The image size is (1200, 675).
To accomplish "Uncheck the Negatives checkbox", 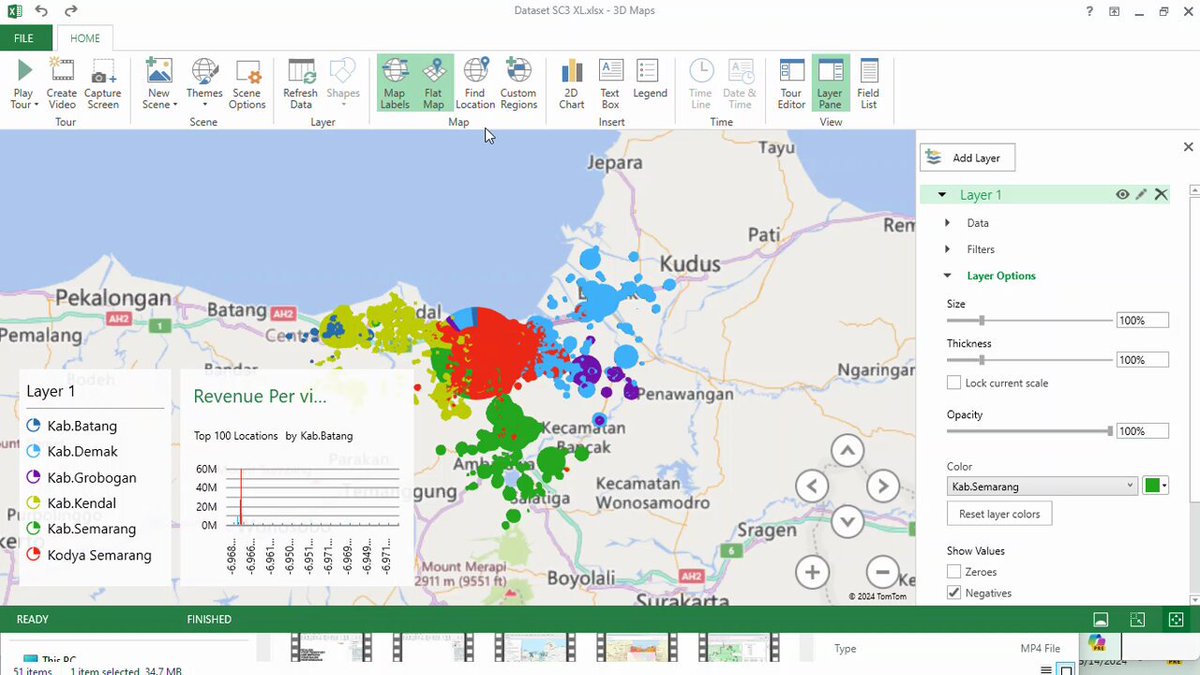I will pos(954,593).
